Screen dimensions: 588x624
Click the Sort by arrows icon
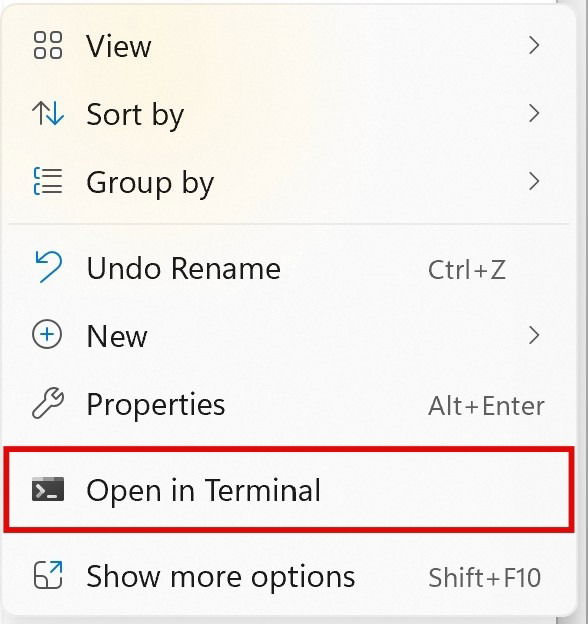[48, 113]
